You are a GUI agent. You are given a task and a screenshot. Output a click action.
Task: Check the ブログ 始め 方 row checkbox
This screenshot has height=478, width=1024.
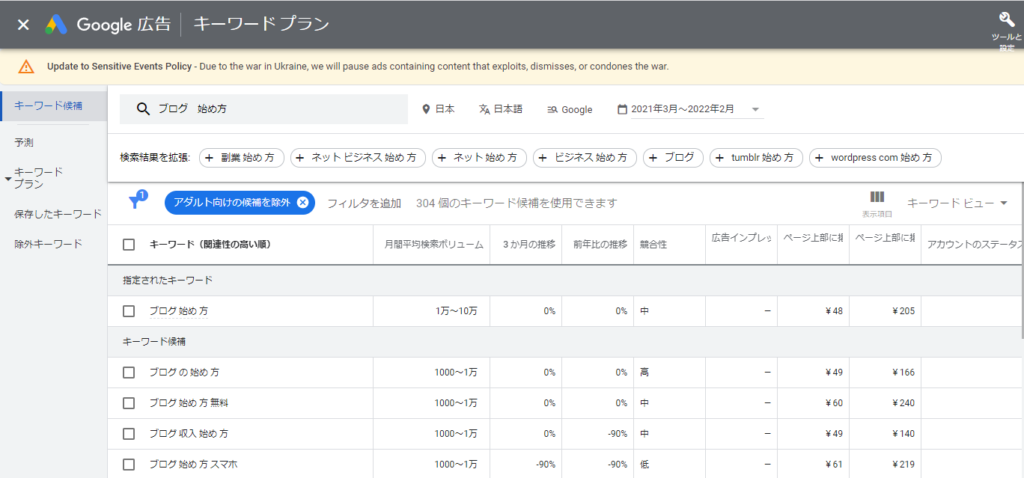pos(129,311)
